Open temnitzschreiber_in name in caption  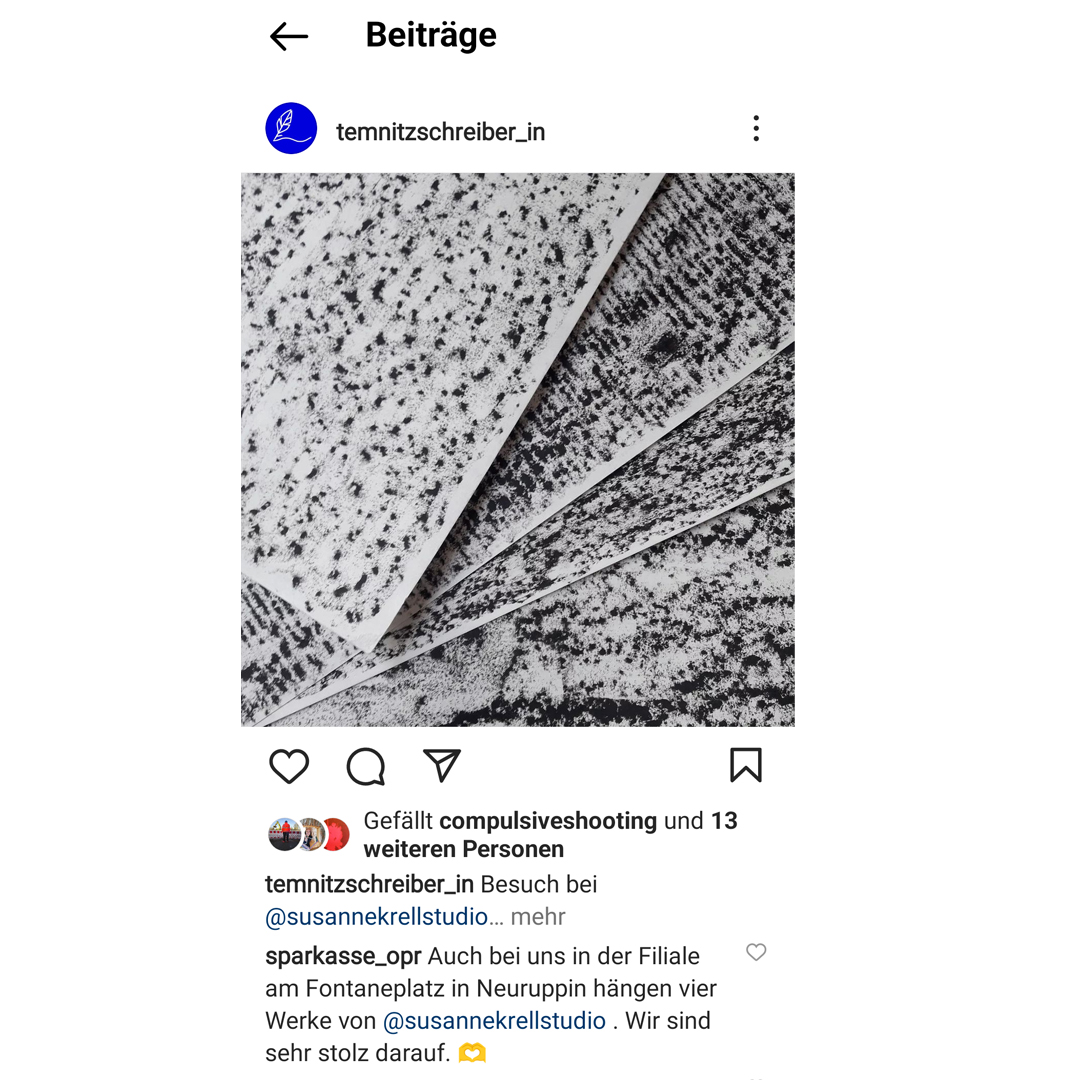(x=369, y=884)
